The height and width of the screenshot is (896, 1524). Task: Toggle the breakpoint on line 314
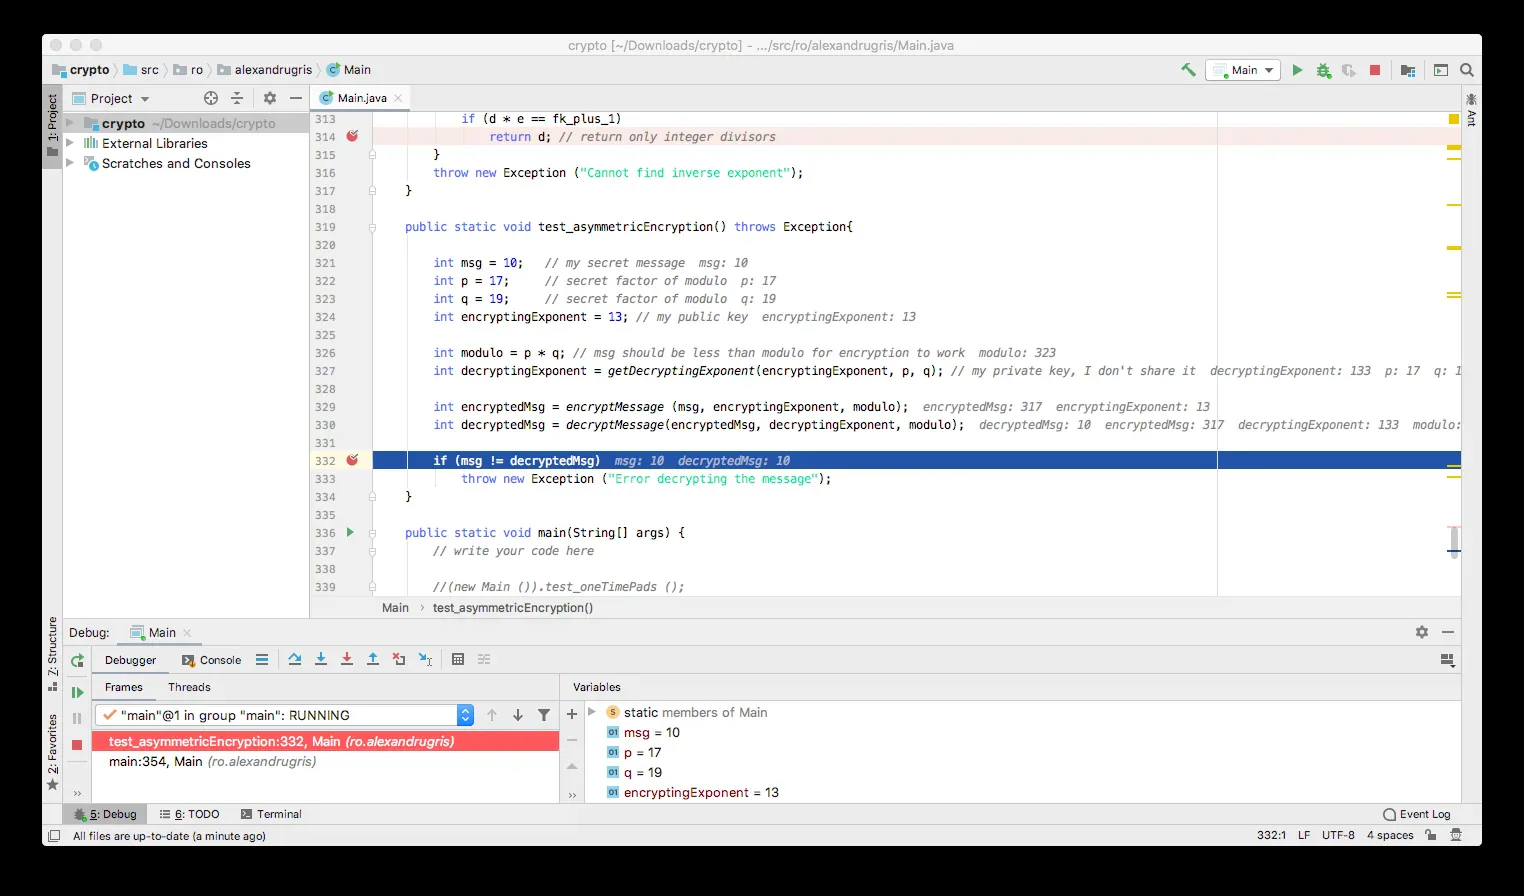pos(352,136)
